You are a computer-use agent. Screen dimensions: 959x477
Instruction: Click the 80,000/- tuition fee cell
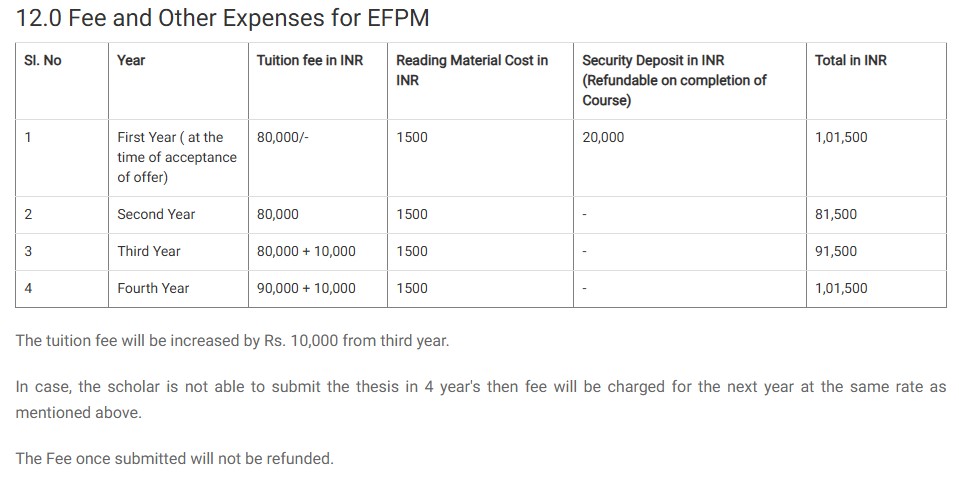click(283, 138)
